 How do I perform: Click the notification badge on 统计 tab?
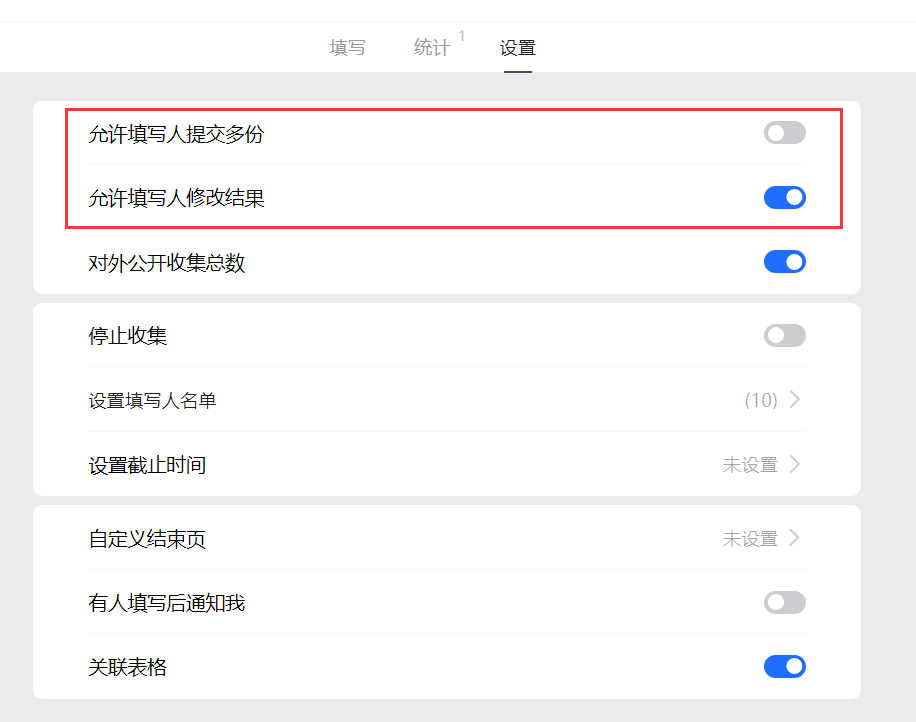[x=461, y=34]
